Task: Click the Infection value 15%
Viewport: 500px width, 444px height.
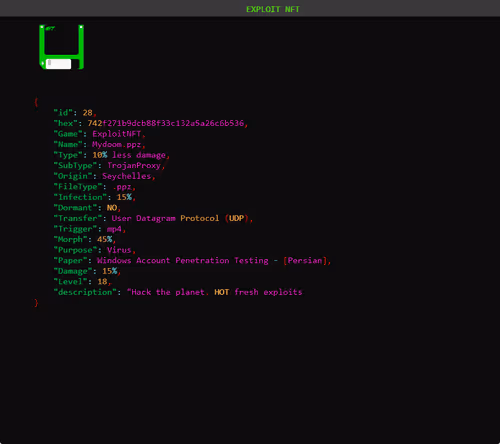Action: pos(124,197)
